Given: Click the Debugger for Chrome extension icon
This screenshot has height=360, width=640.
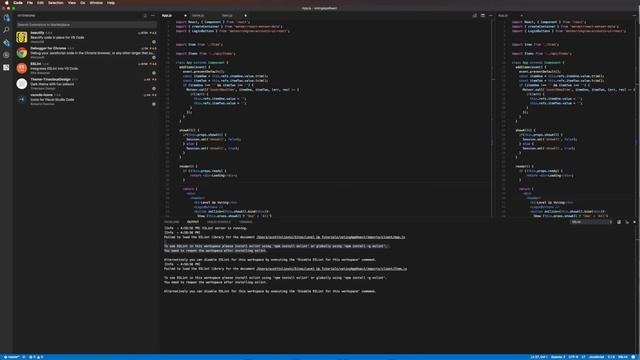Looking at the screenshot, I should (x=22, y=53).
